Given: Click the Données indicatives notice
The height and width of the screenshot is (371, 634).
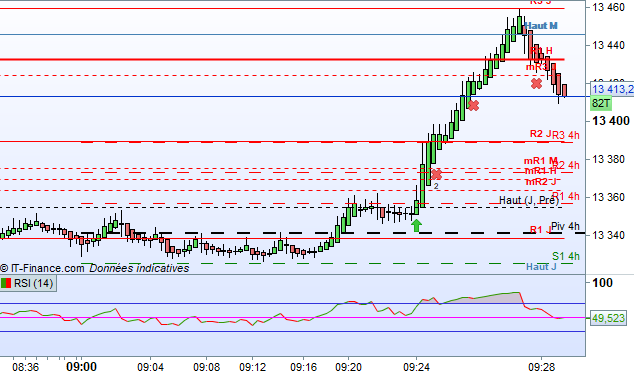Looking at the screenshot, I should 139,268.
